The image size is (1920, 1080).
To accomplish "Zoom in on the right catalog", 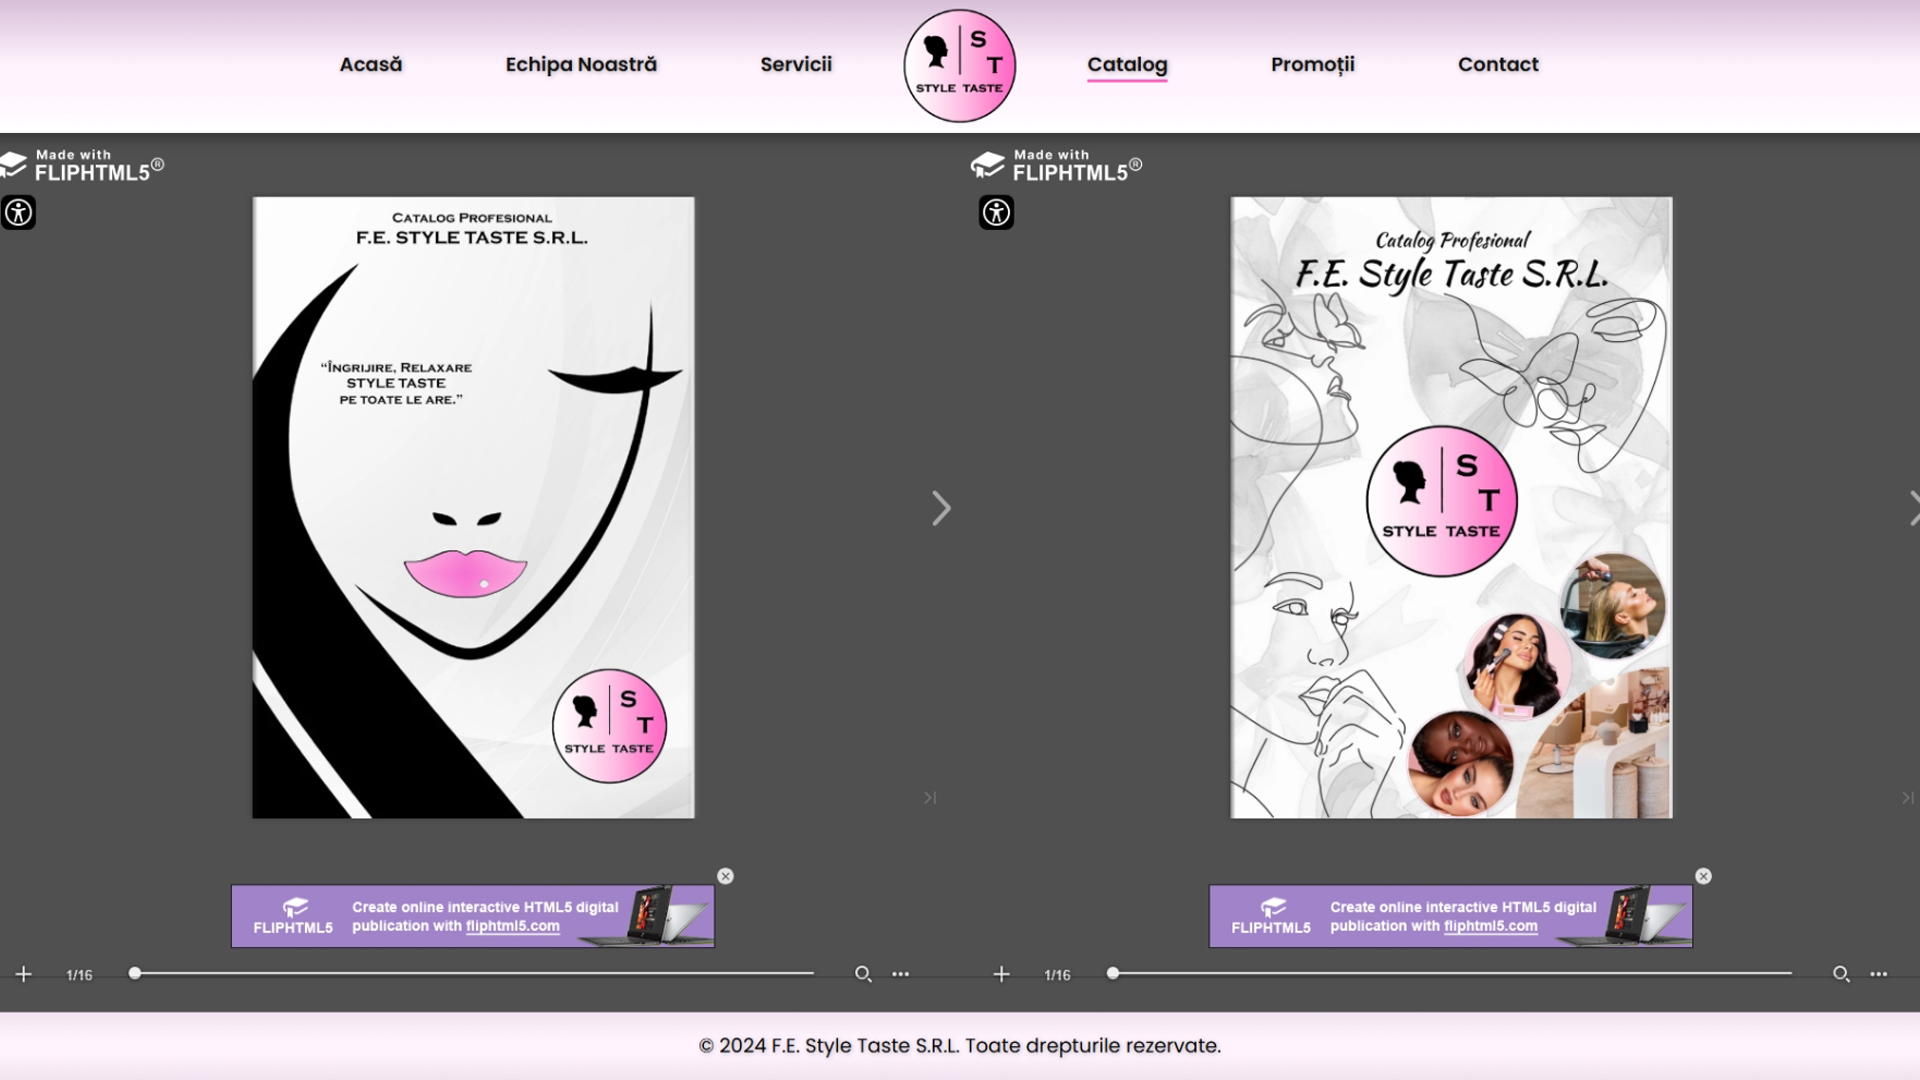I will click(x=1002, y=974).
